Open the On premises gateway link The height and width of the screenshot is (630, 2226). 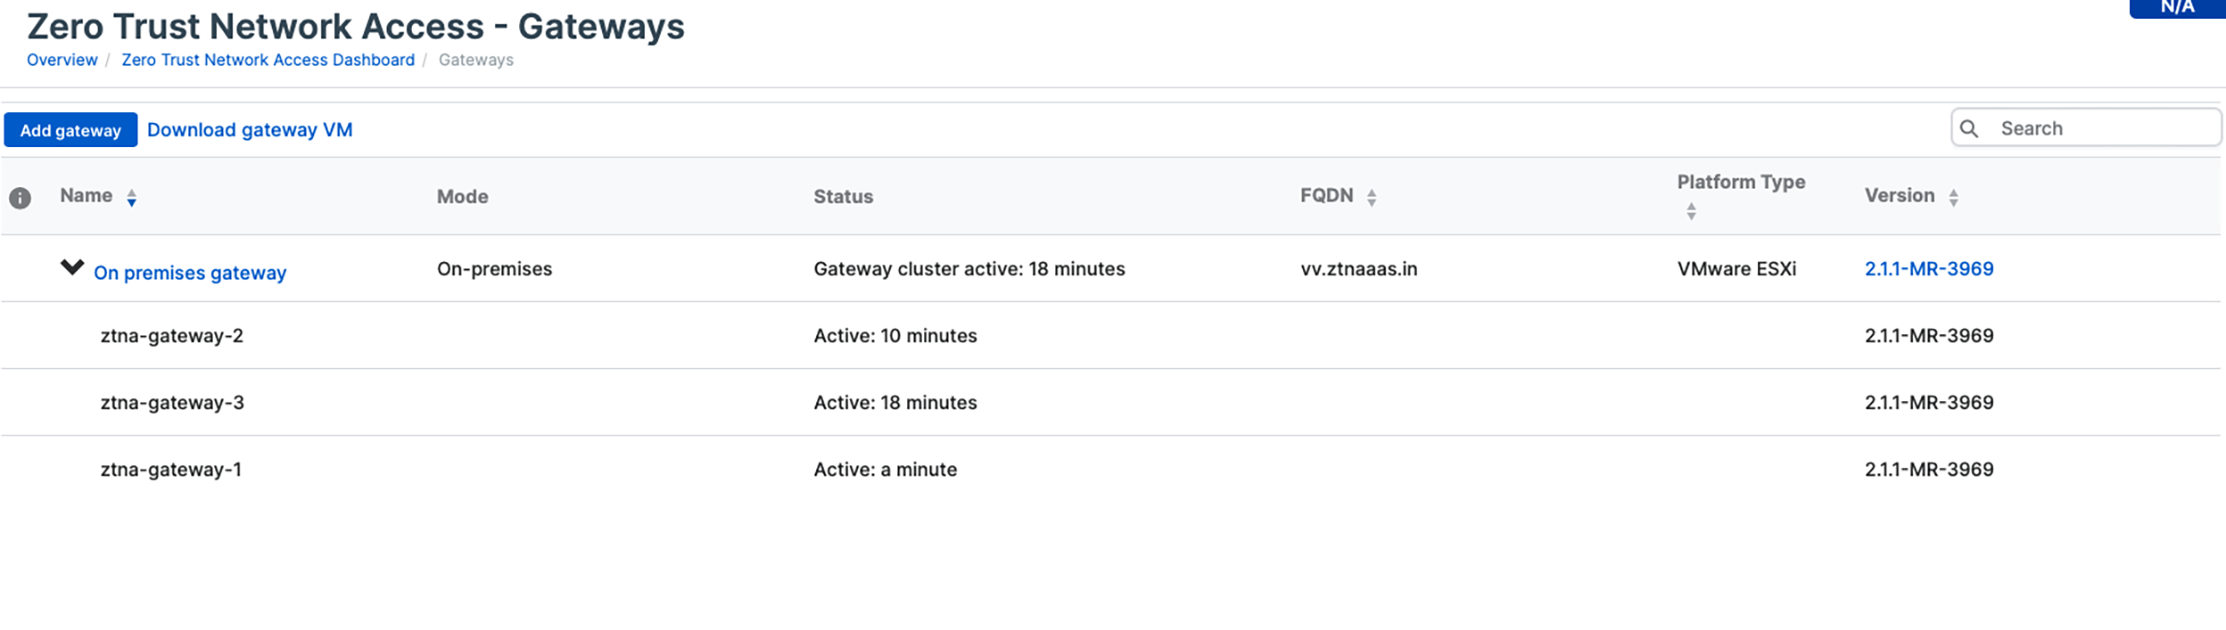[x=190, y=272]
